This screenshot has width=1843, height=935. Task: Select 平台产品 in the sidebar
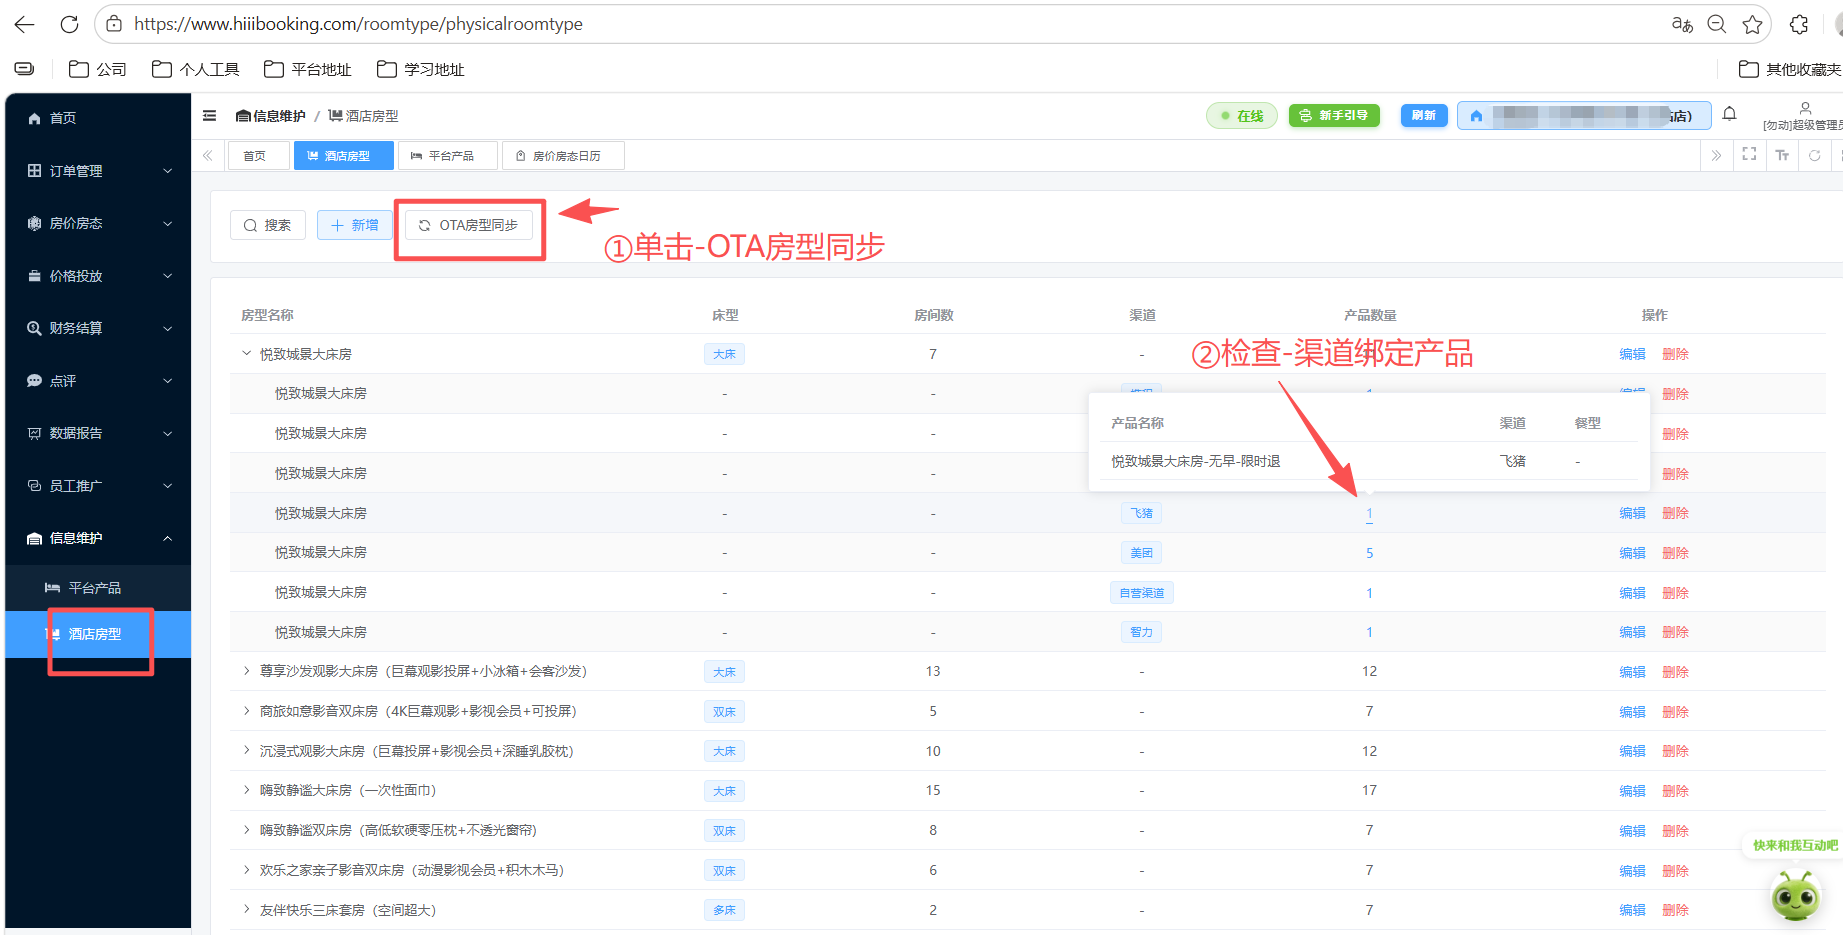[94, 588]
